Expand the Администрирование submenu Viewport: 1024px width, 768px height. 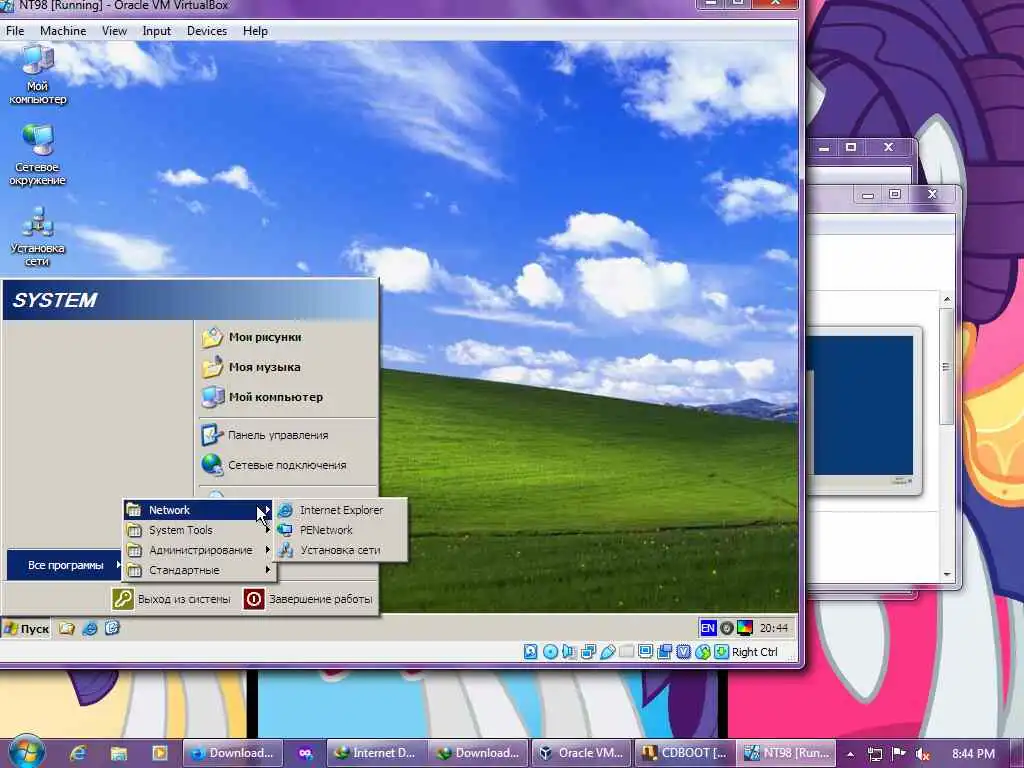198,551
